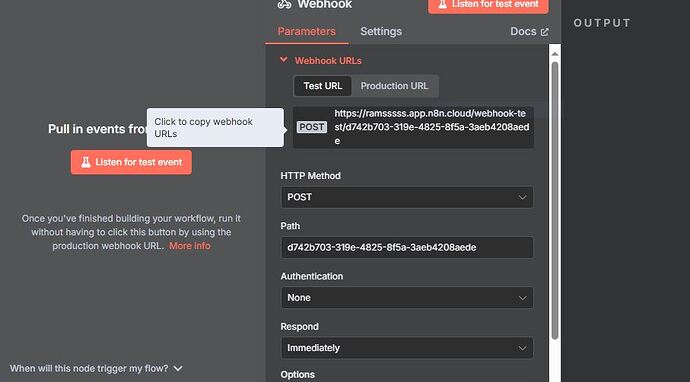
Task: Click the scrollbar up arrow in parameters panel
Action: [x=554, y=54]
